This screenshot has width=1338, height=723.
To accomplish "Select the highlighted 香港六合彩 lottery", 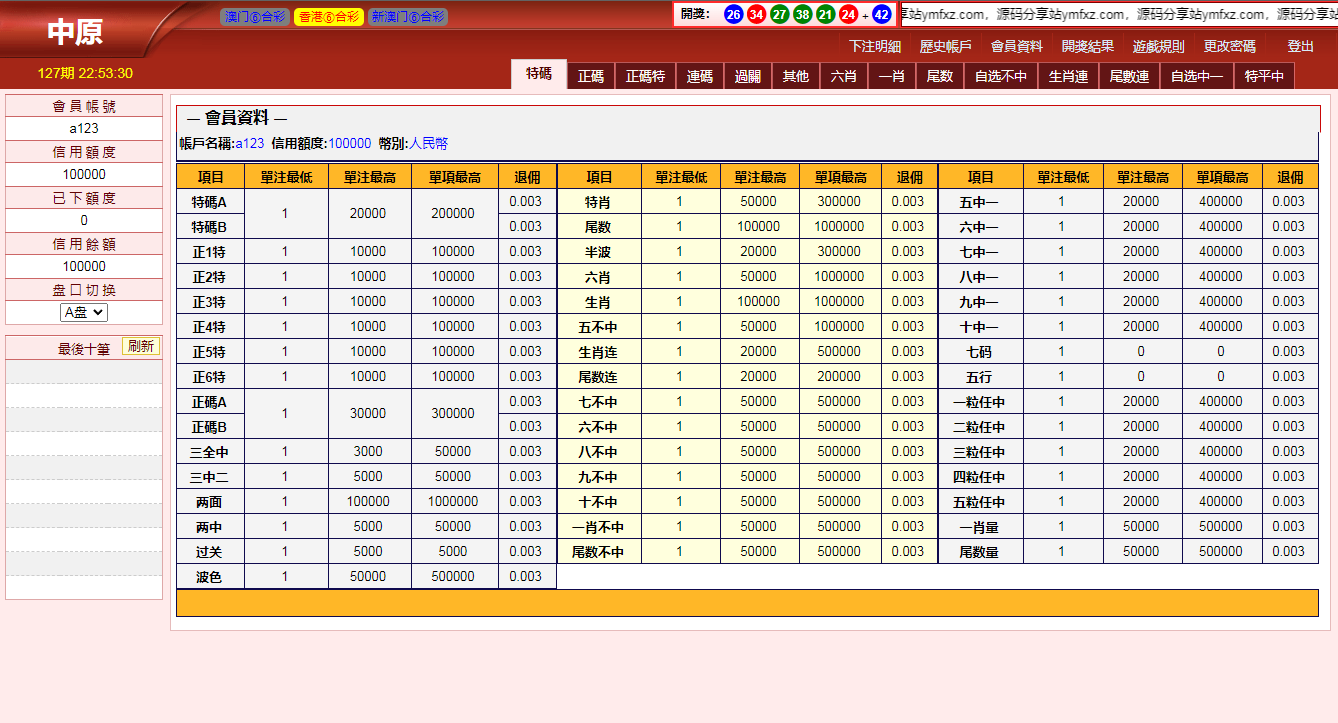I will (x=328, y=17).
